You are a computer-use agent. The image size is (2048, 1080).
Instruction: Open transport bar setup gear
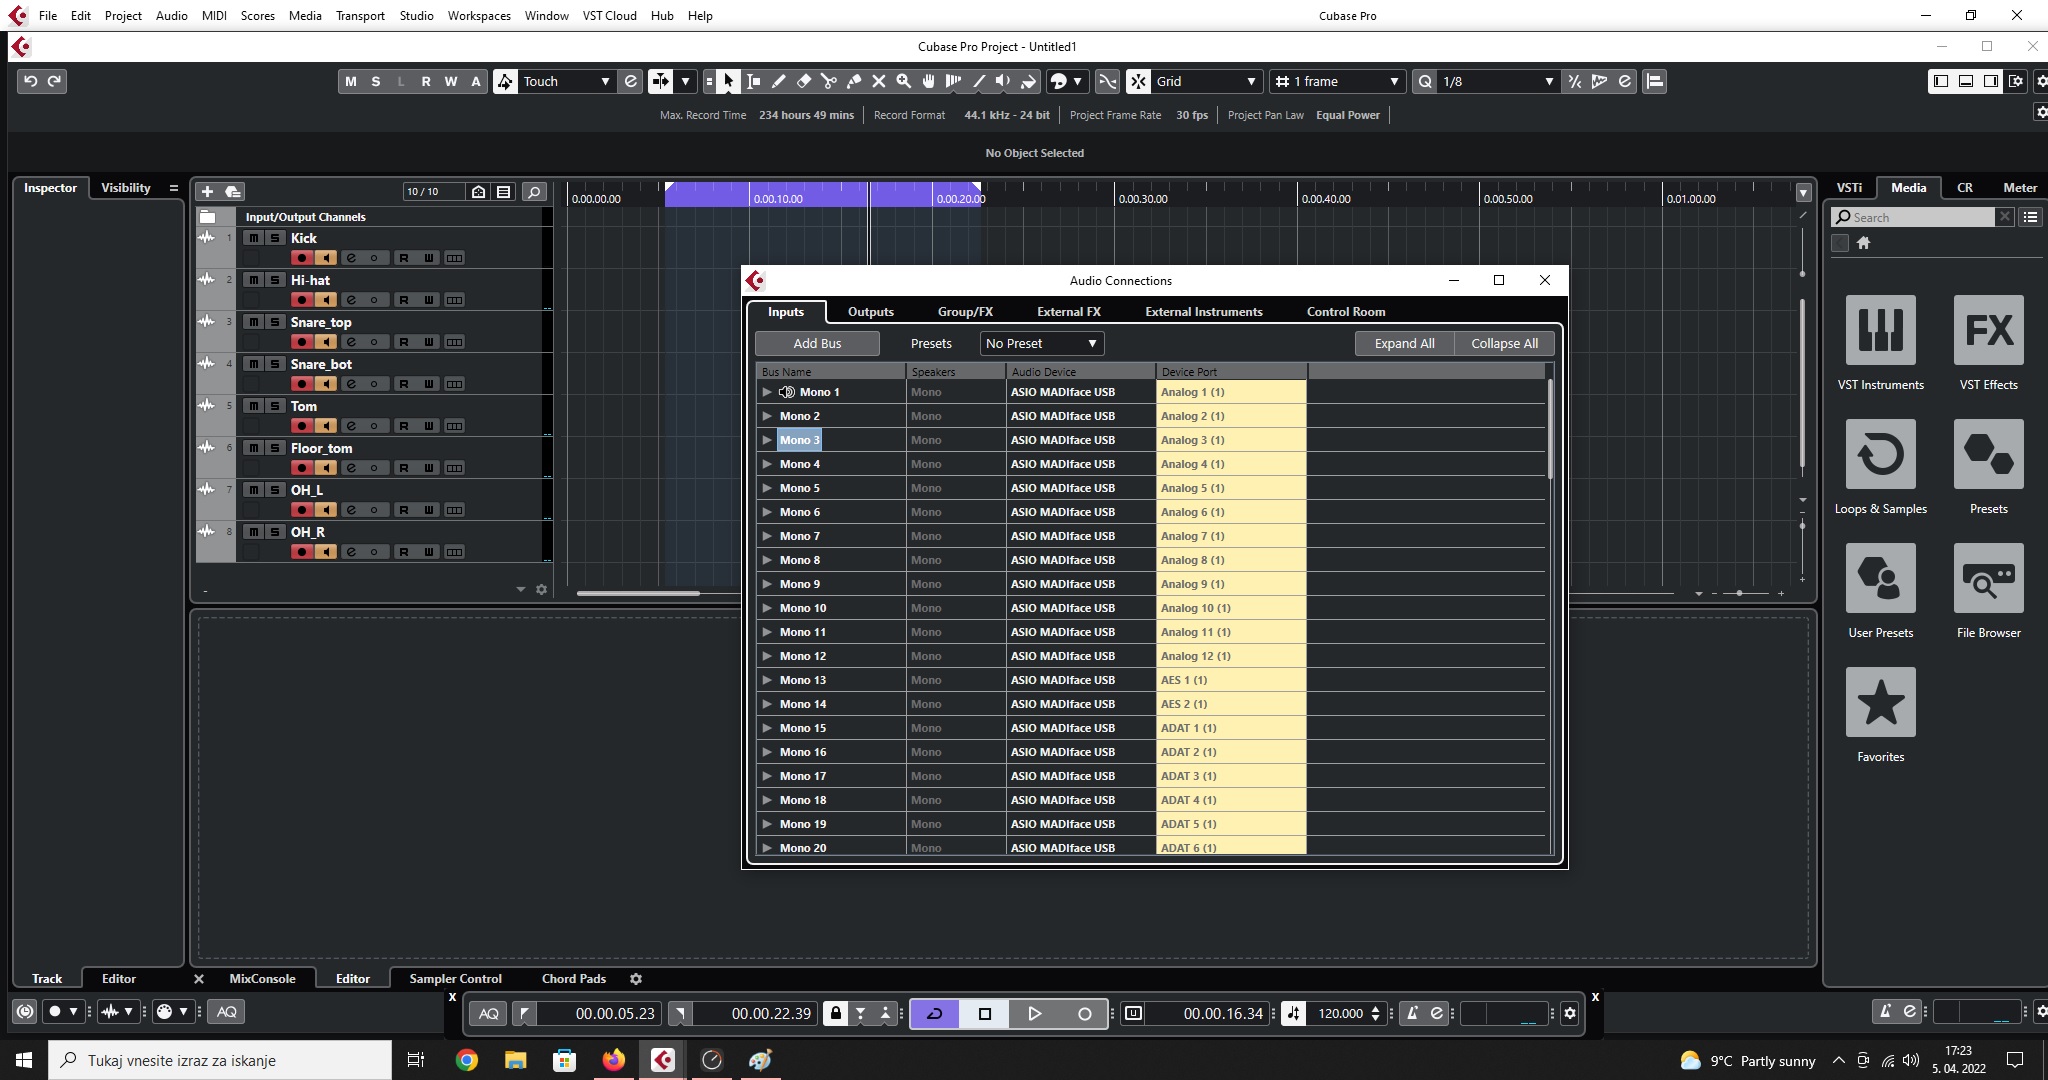(x=1570, y=1013)
